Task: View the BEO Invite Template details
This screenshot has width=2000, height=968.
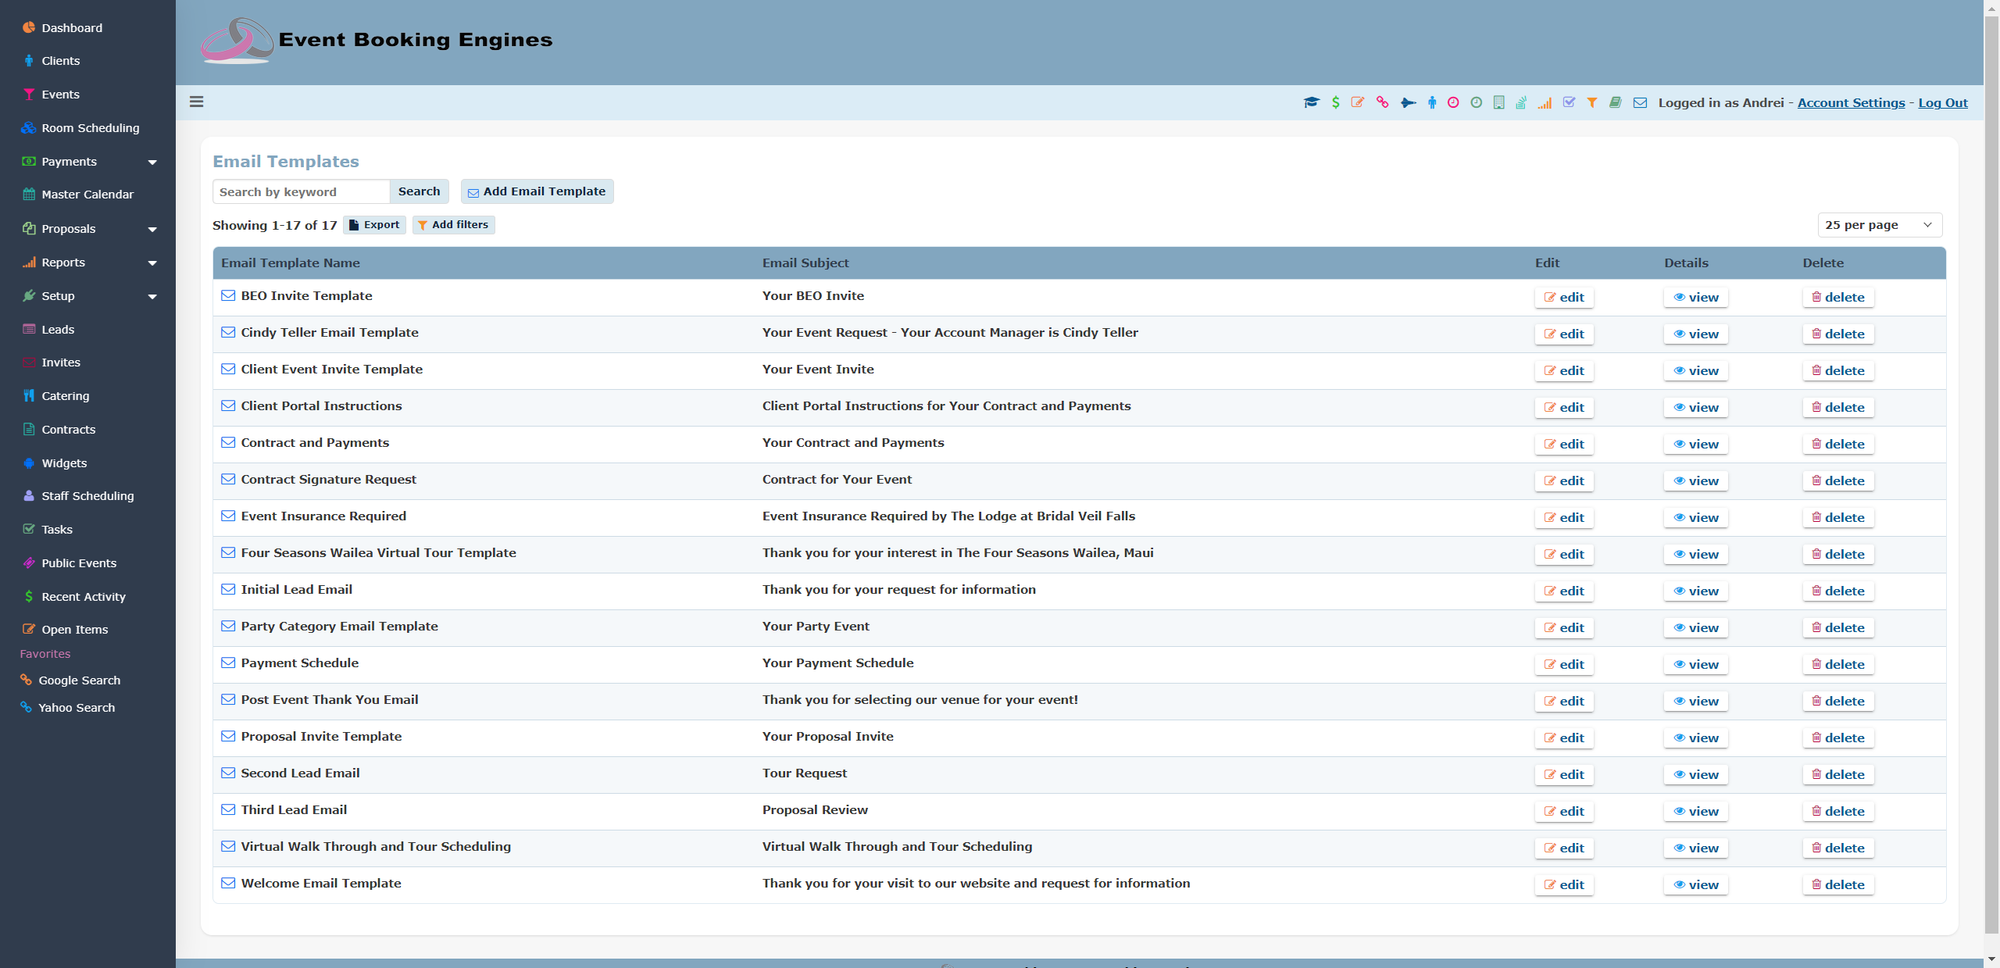Action: tap(1696, 297)
